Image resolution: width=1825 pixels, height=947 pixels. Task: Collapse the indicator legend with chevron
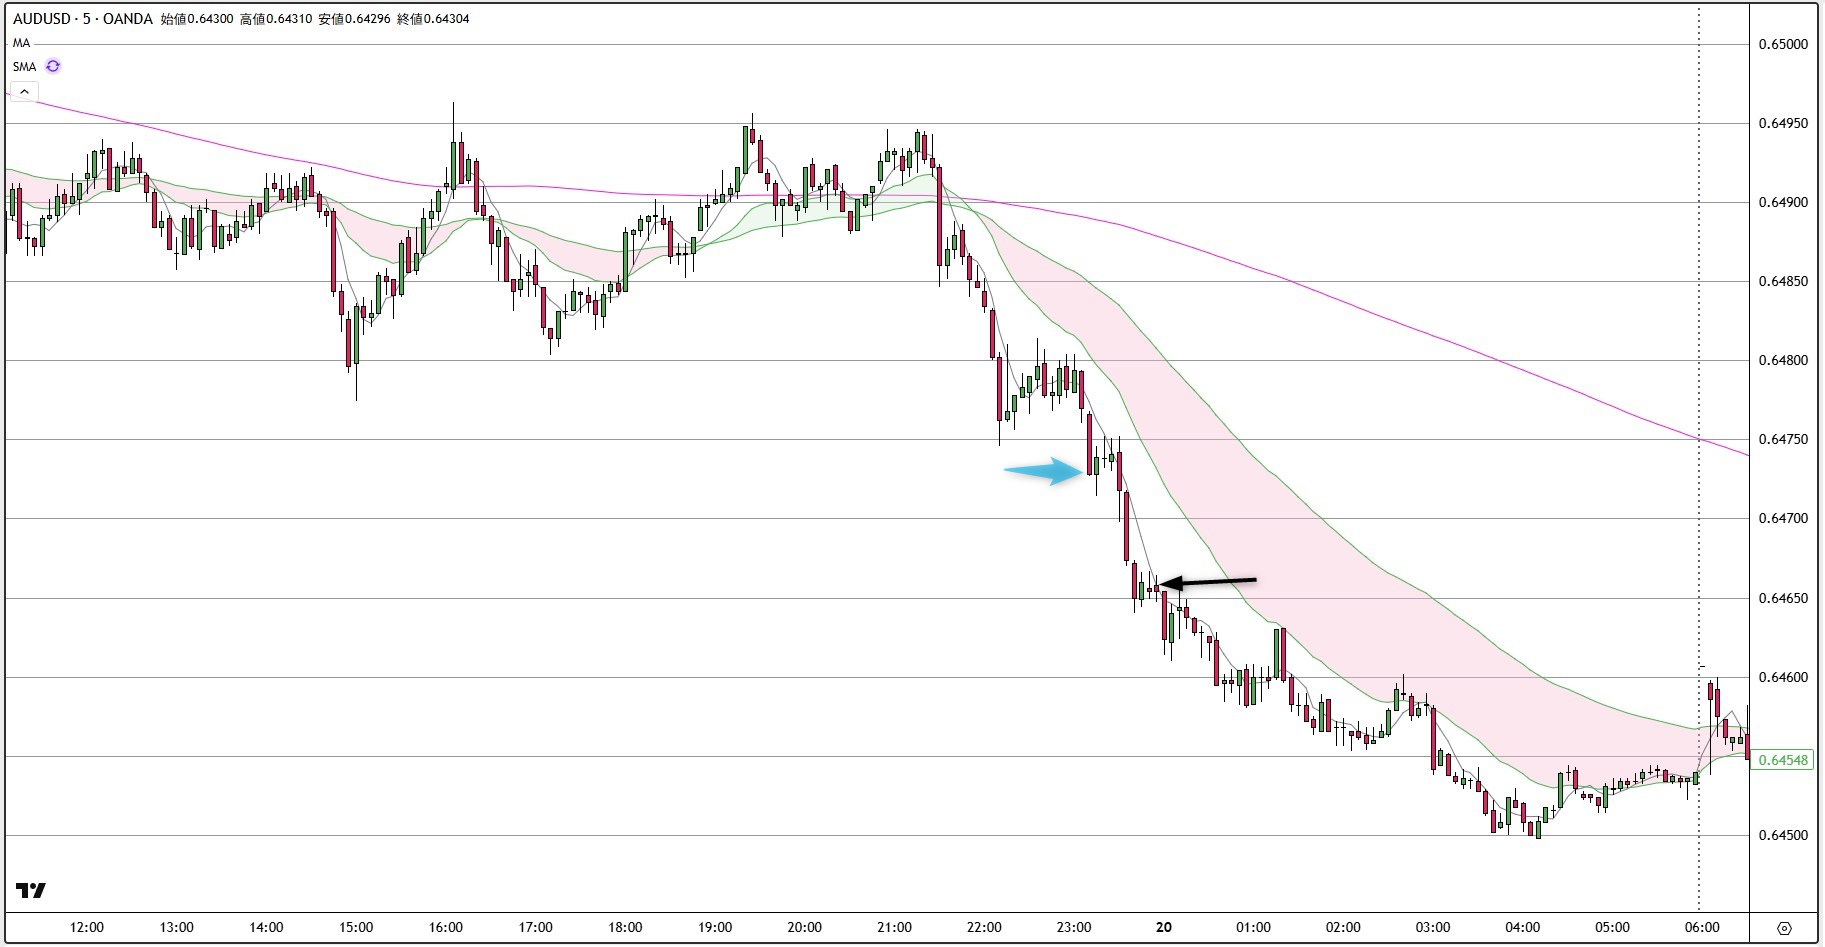pos(24,92)
